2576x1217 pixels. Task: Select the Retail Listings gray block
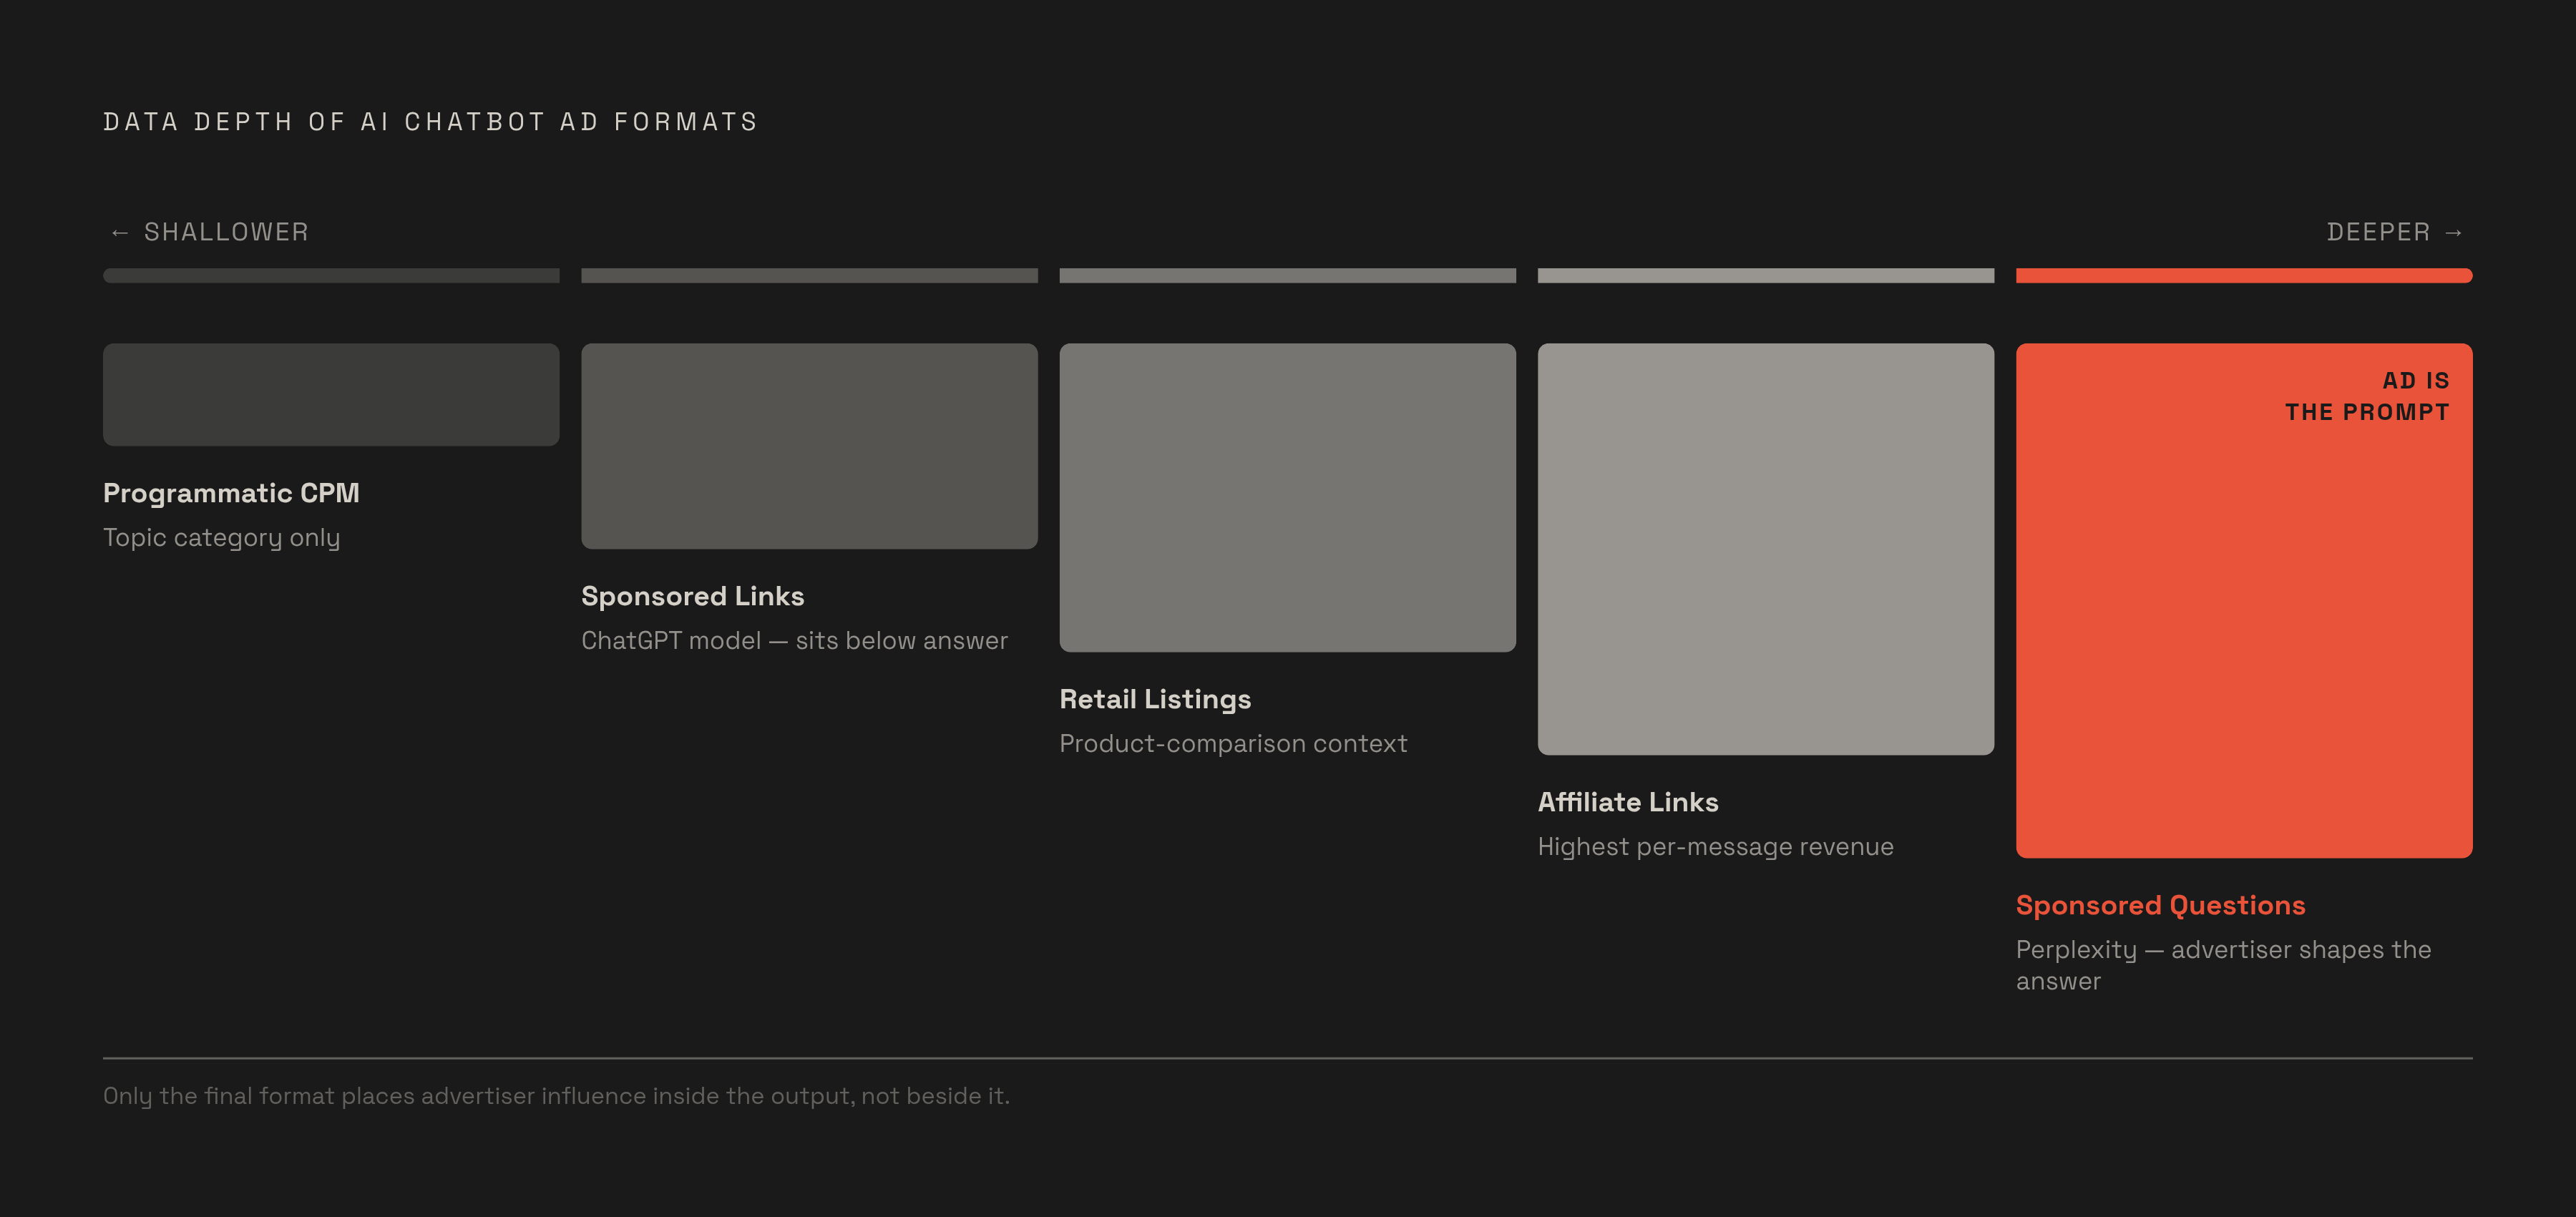pos(1287,498)
